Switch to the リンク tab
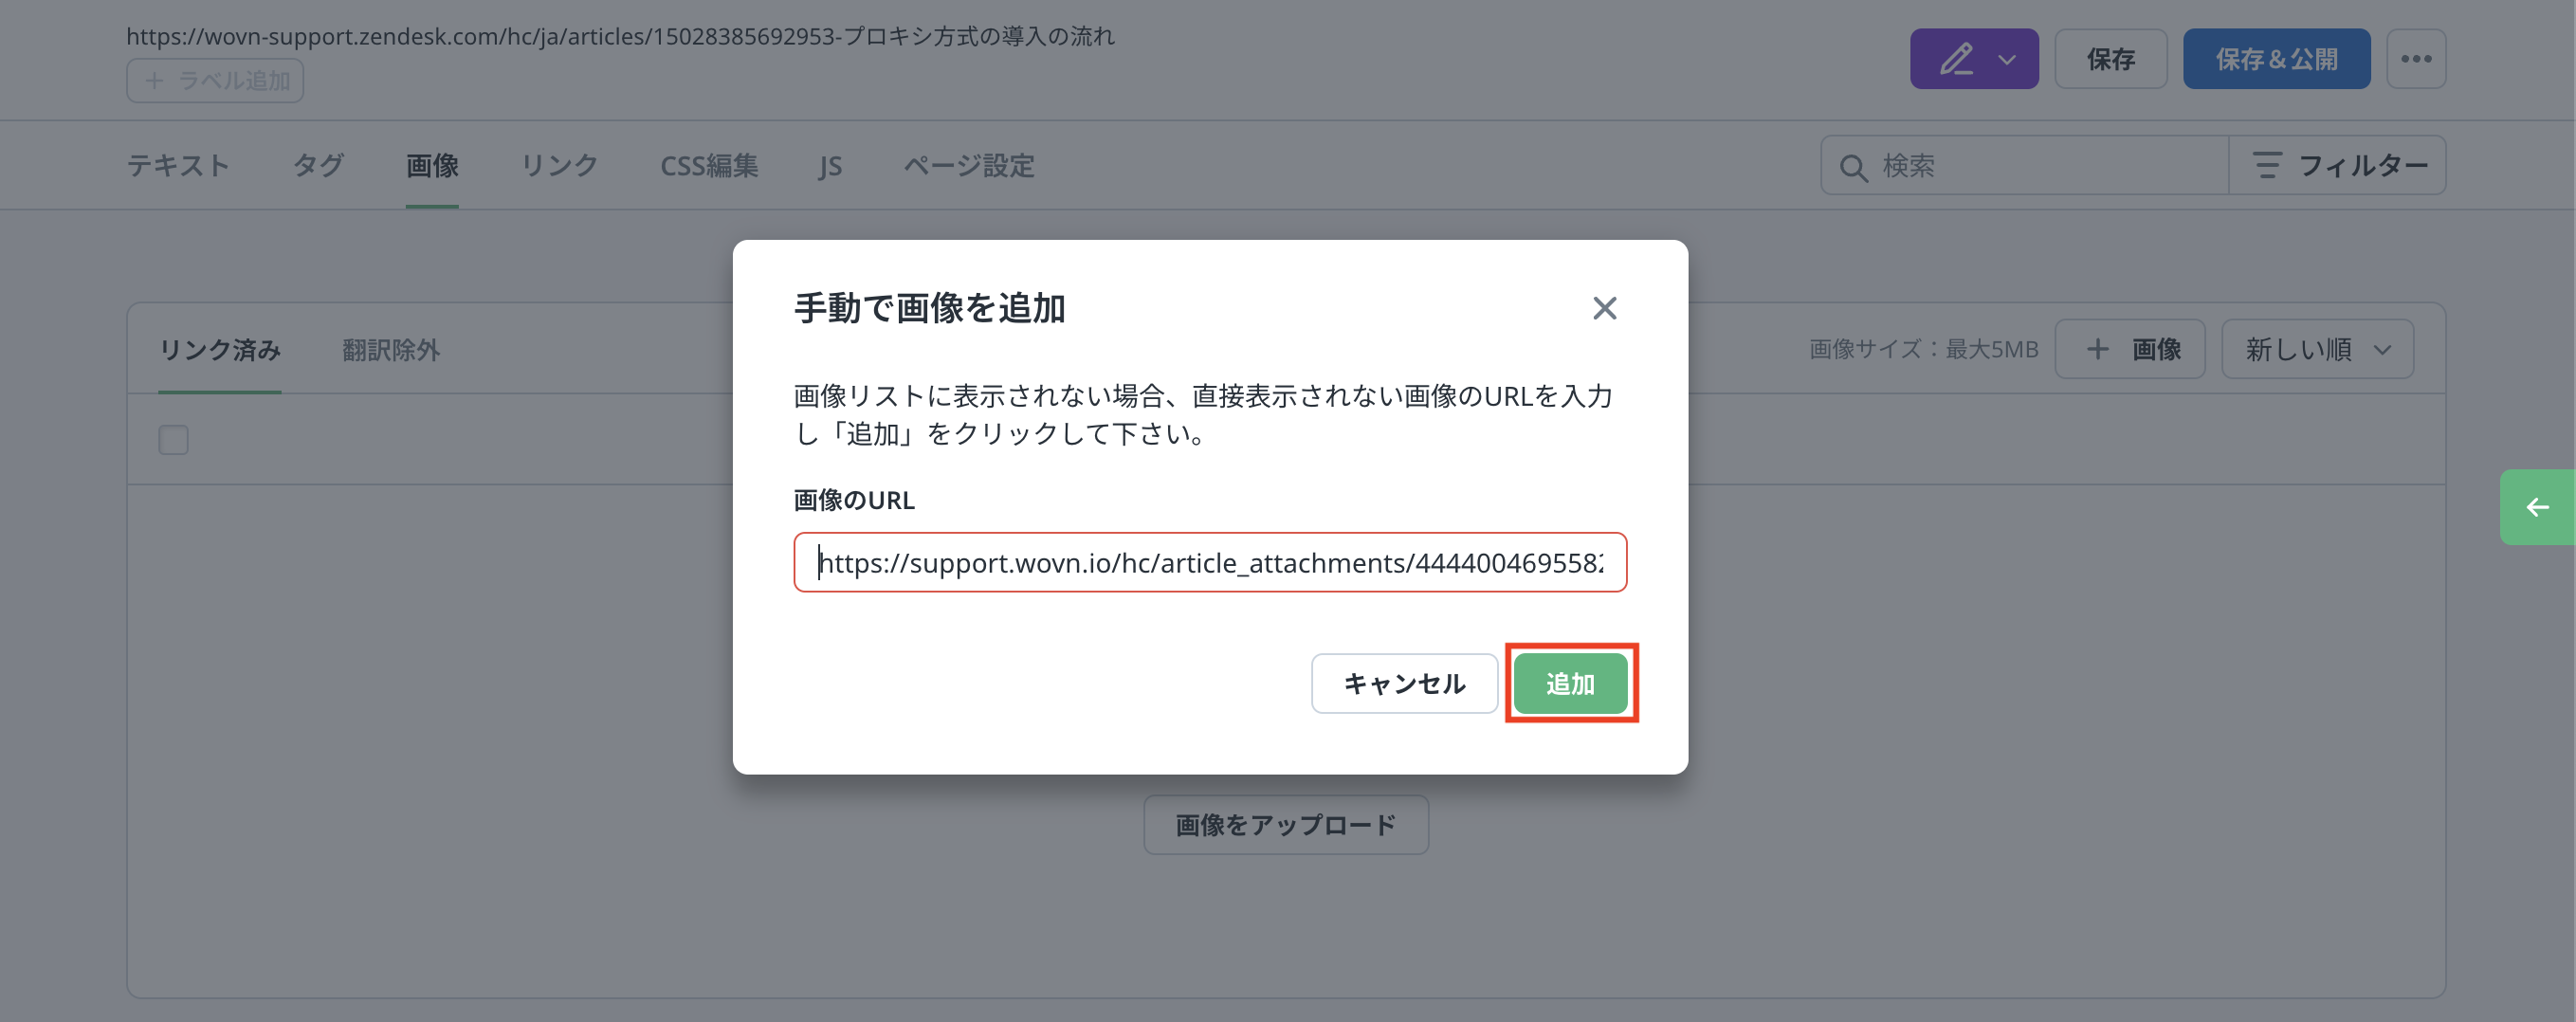 point(559,165)
